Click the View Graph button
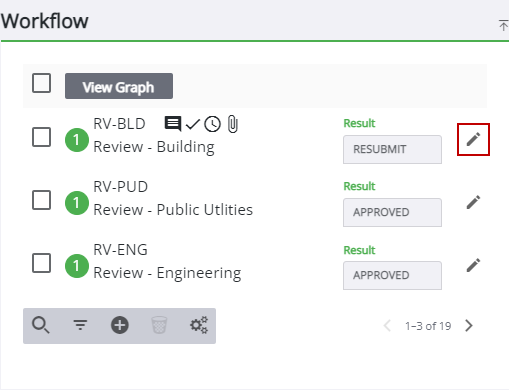This screenshot has height=390, width=509. pyautogui.click(x=119, y=86)
